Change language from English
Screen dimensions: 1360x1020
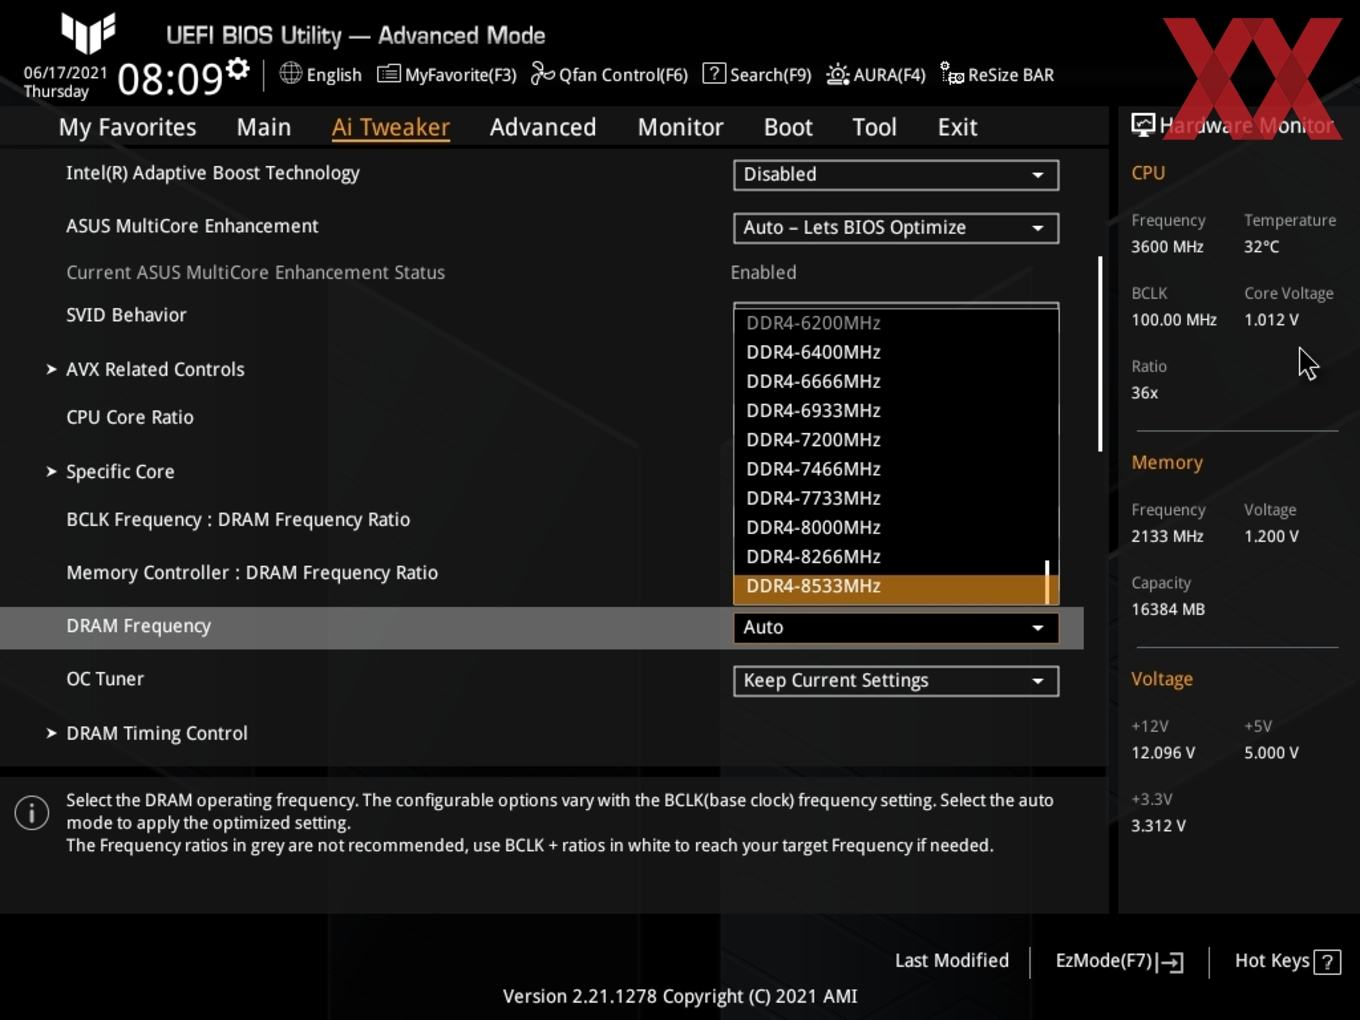pyautogui.click(x=321, y=74)
